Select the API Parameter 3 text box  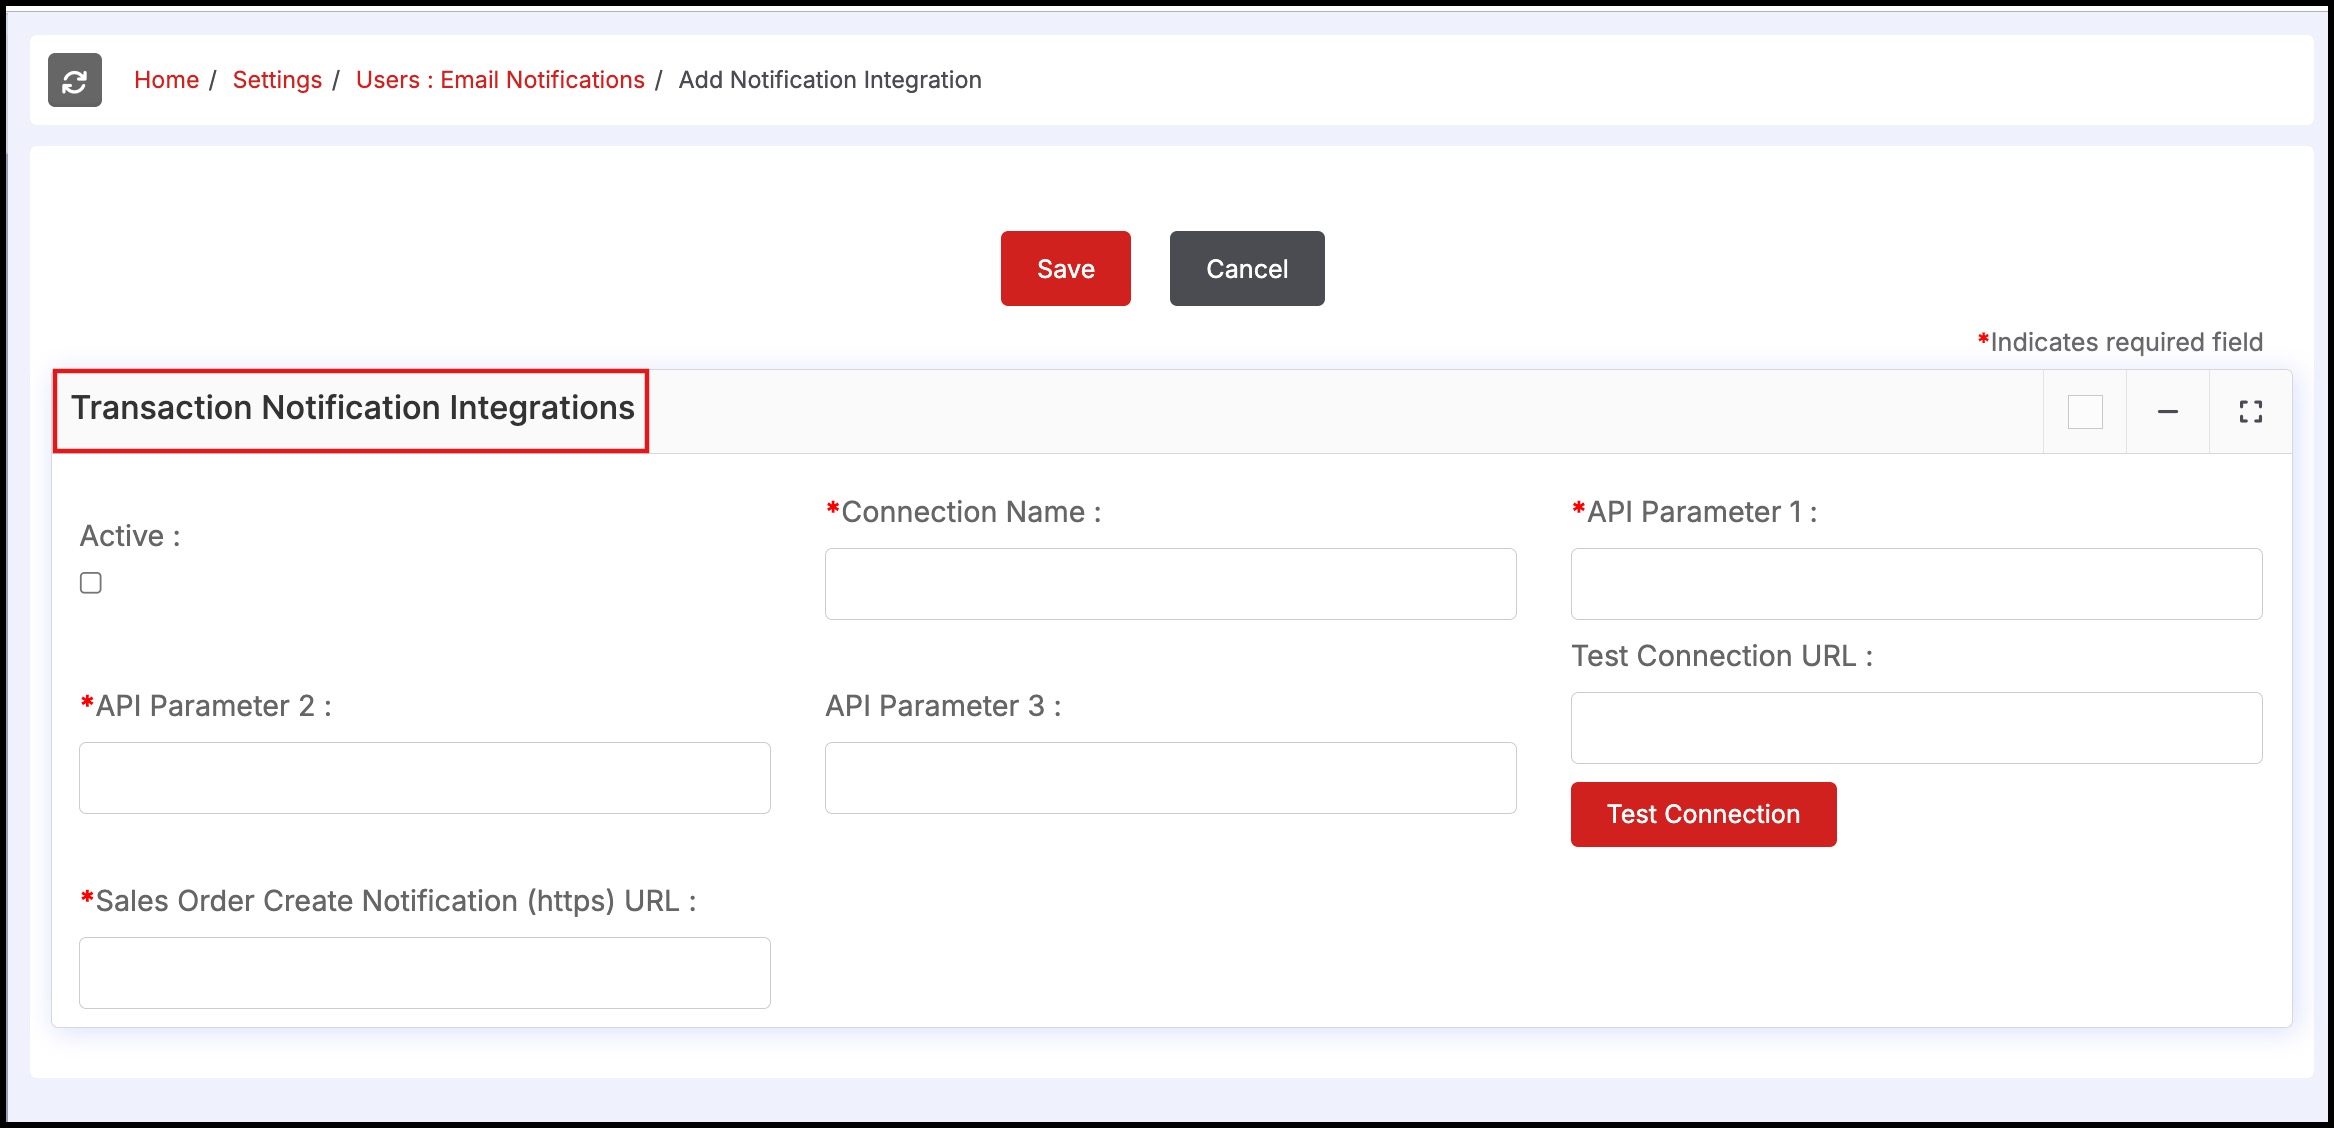[x=1170, y=778]
